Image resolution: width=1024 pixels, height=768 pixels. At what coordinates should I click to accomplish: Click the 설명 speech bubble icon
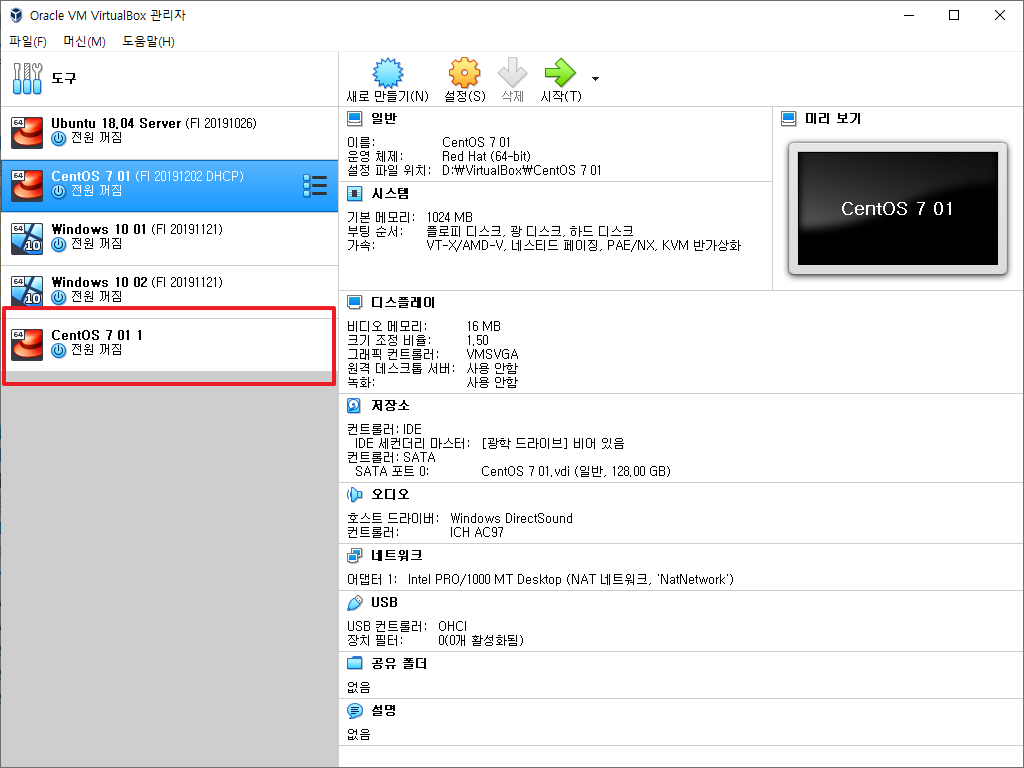tap(354, 711)
